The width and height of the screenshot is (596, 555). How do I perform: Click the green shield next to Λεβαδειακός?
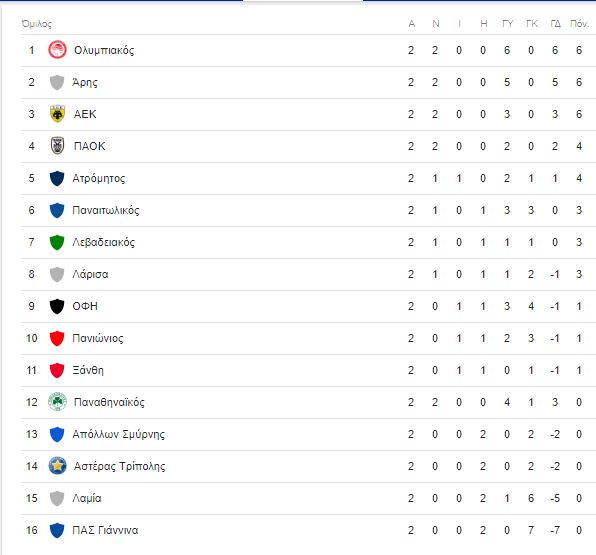click(57, 242)
